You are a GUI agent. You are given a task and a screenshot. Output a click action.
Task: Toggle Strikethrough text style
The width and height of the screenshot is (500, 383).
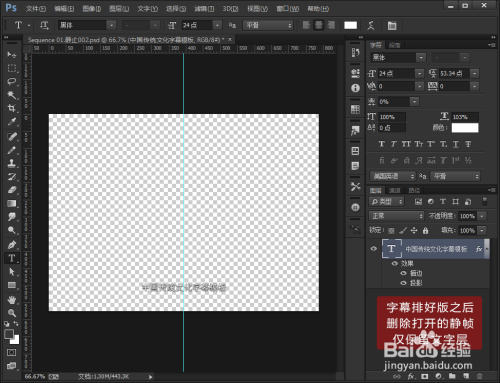[x=468, y=144]
